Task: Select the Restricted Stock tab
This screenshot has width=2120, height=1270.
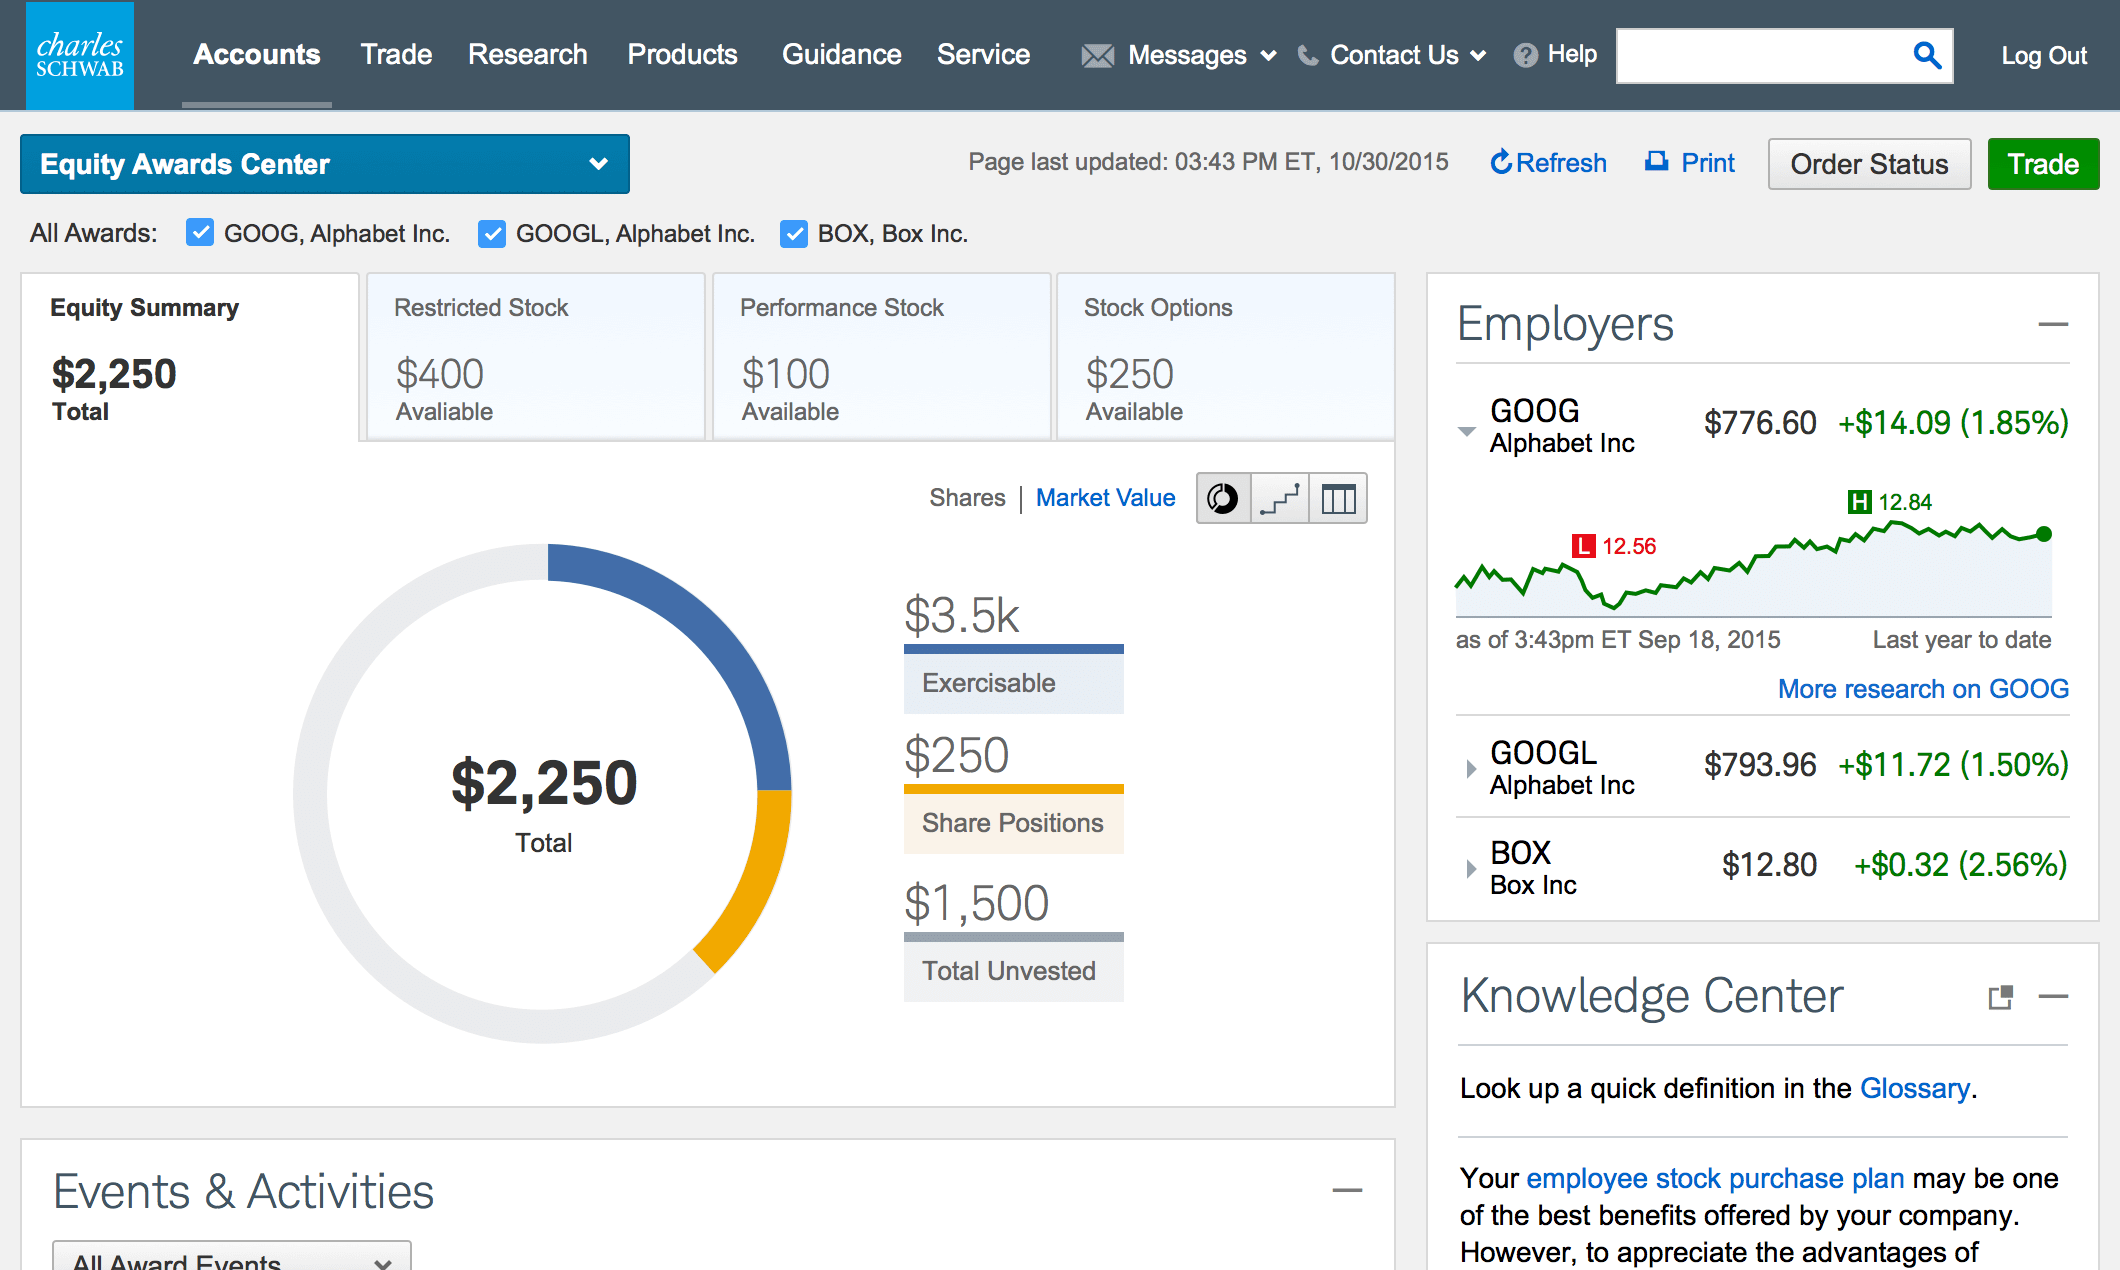Action: (536, 357)
